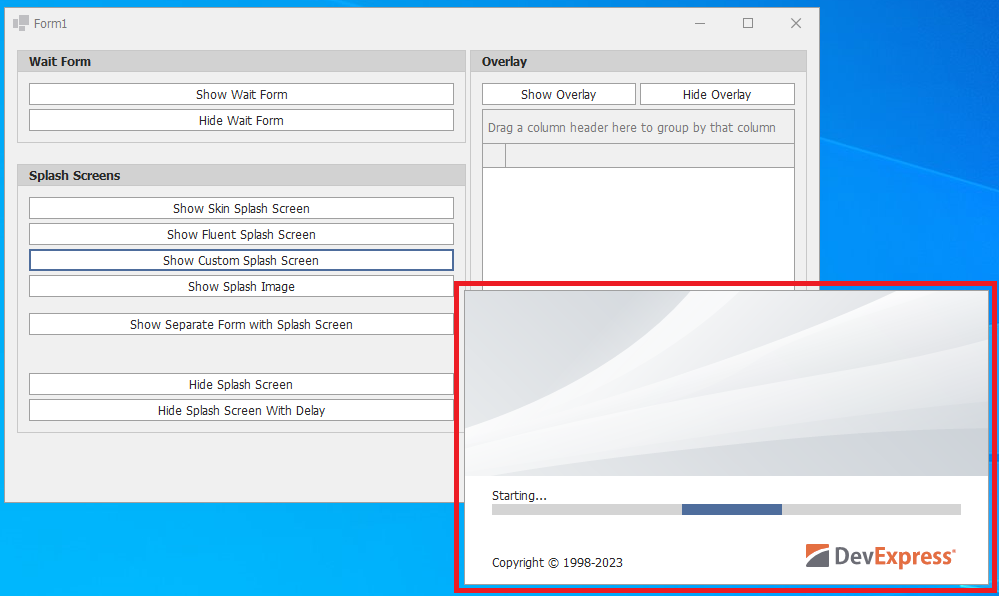Click the Starting... status text
The height and width of the screenshot is (596, 999).
click(x=519, y=495)
